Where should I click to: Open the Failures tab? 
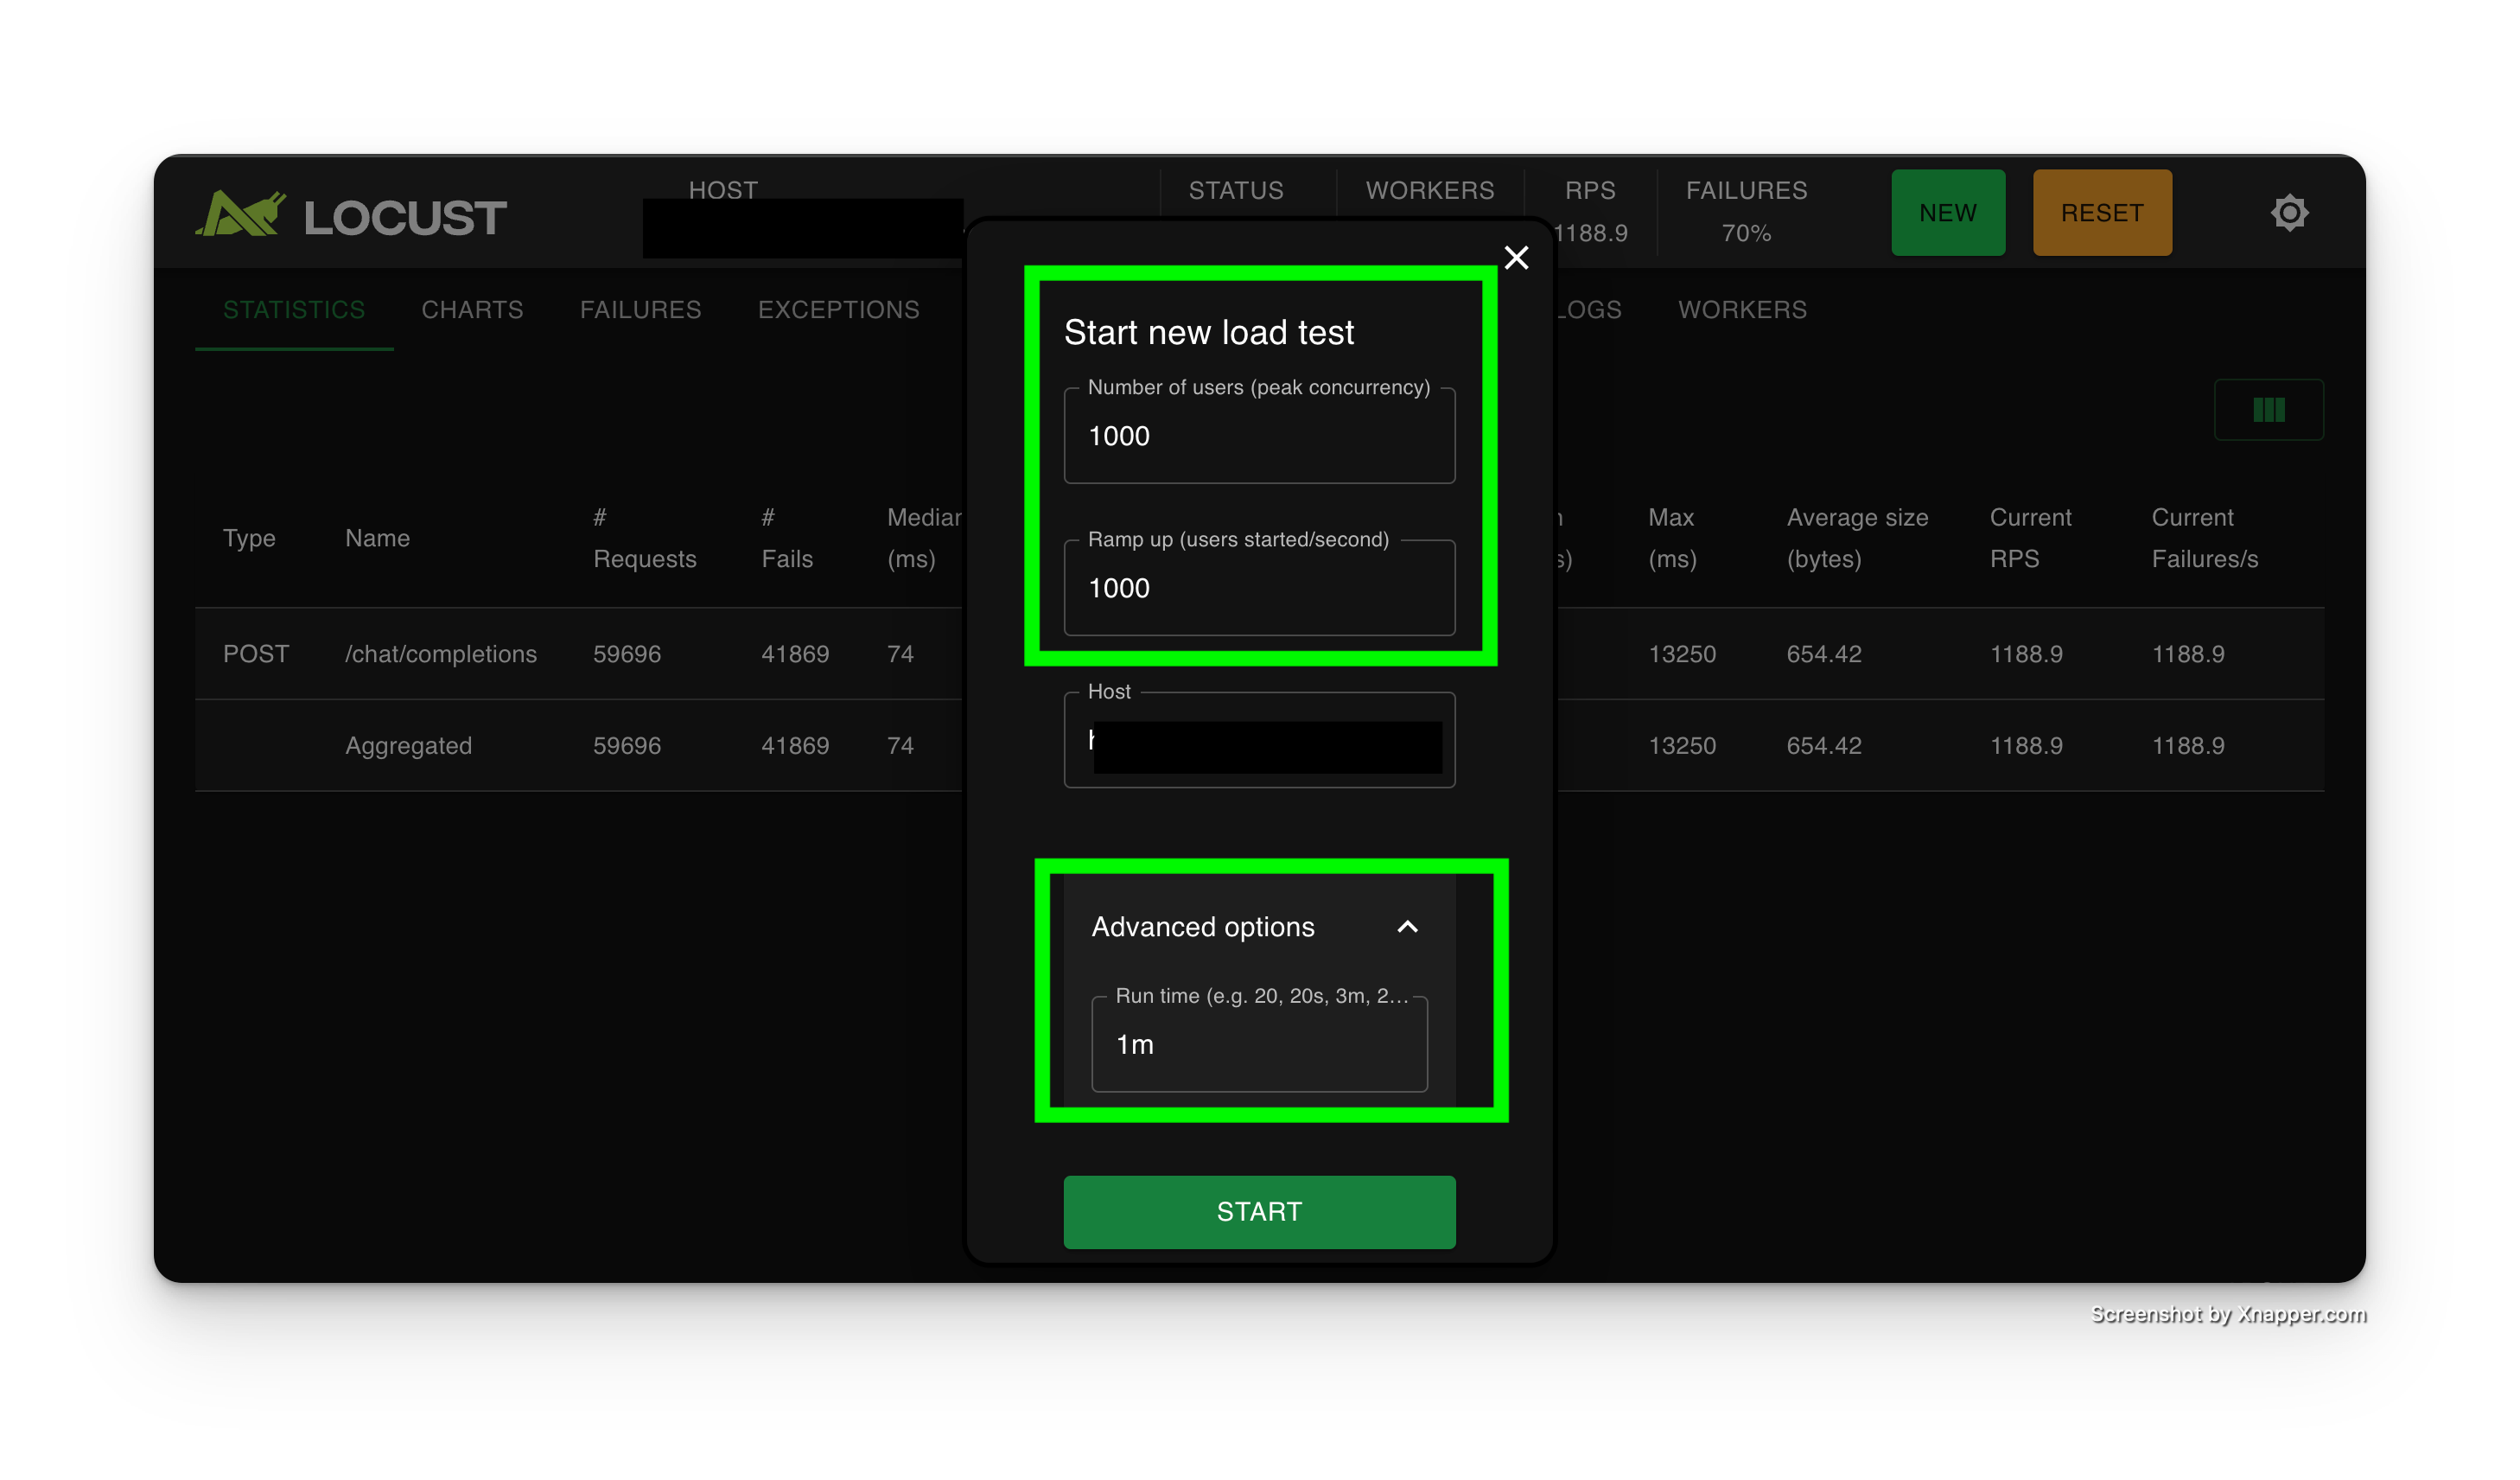[x=640, y=310]
